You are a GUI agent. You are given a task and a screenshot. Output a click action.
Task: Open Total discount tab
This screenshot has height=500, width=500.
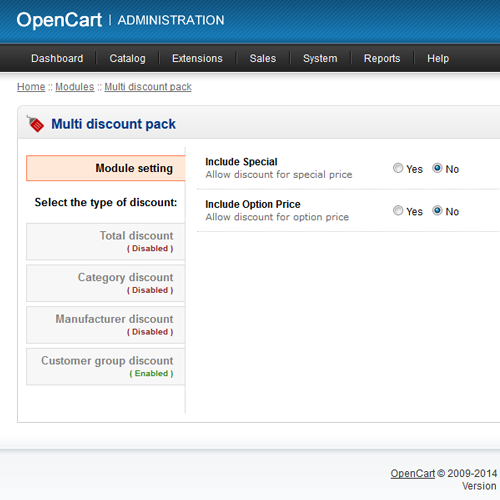[x=106, y=241]
